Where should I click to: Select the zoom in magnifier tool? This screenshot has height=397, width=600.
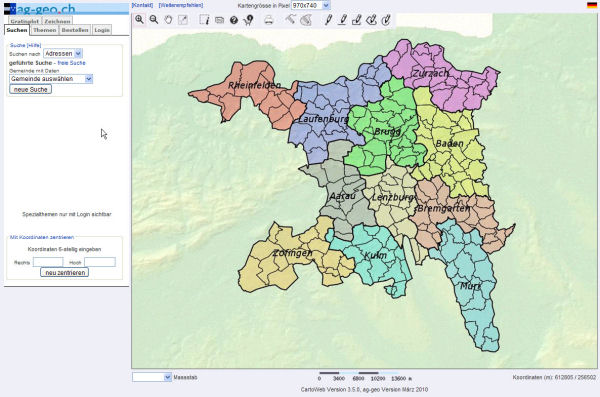[x=139, y=20]
